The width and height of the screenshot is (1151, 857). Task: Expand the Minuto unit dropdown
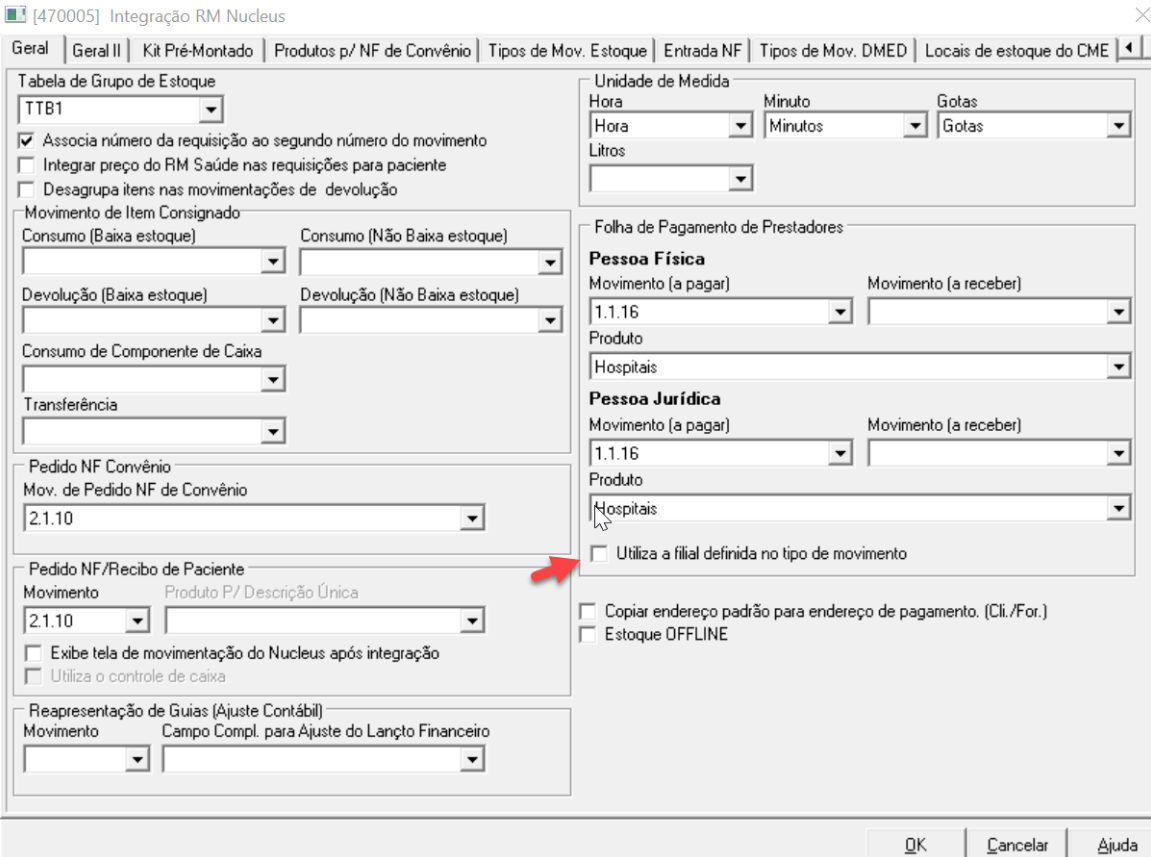tap(915, 126)
